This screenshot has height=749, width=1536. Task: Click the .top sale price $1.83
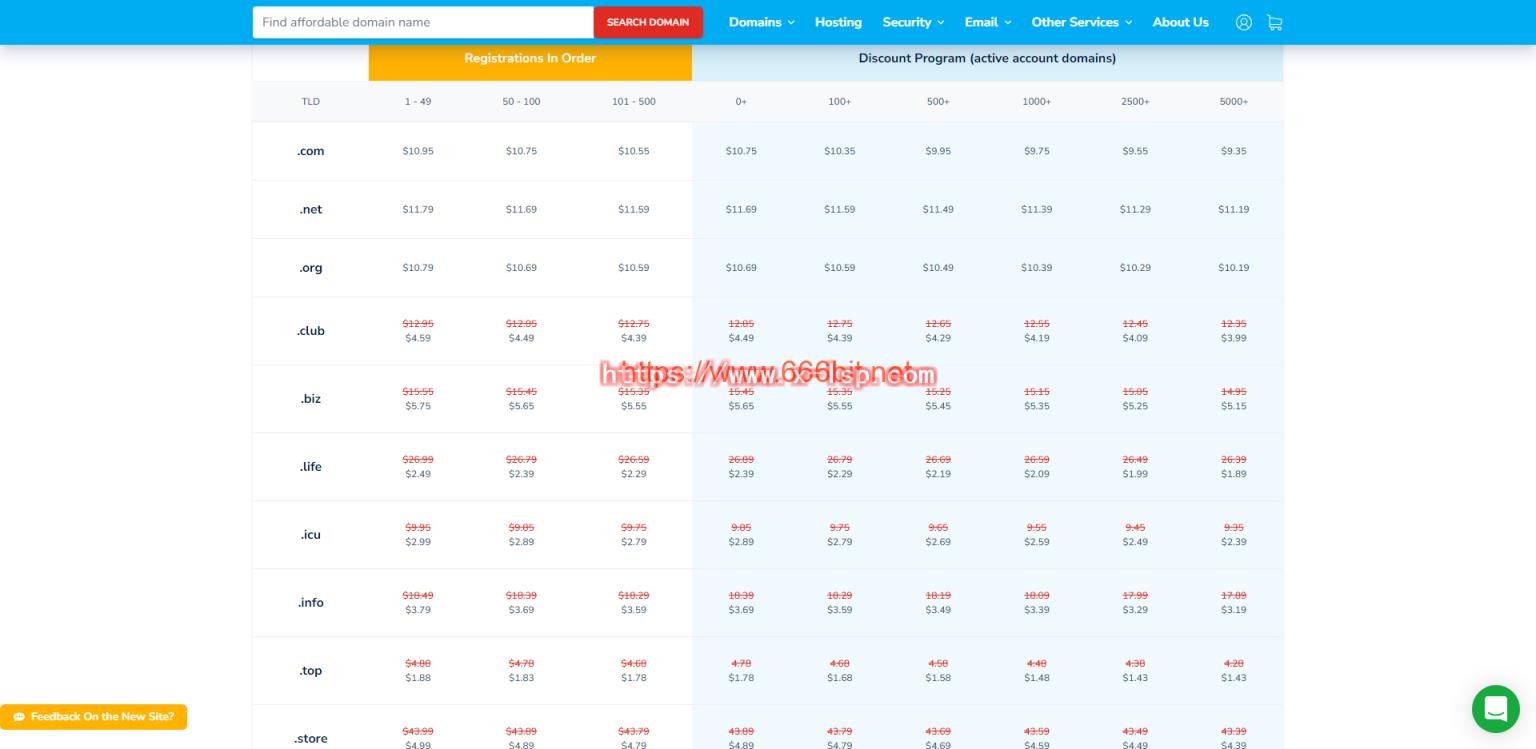tap(521, 678)
